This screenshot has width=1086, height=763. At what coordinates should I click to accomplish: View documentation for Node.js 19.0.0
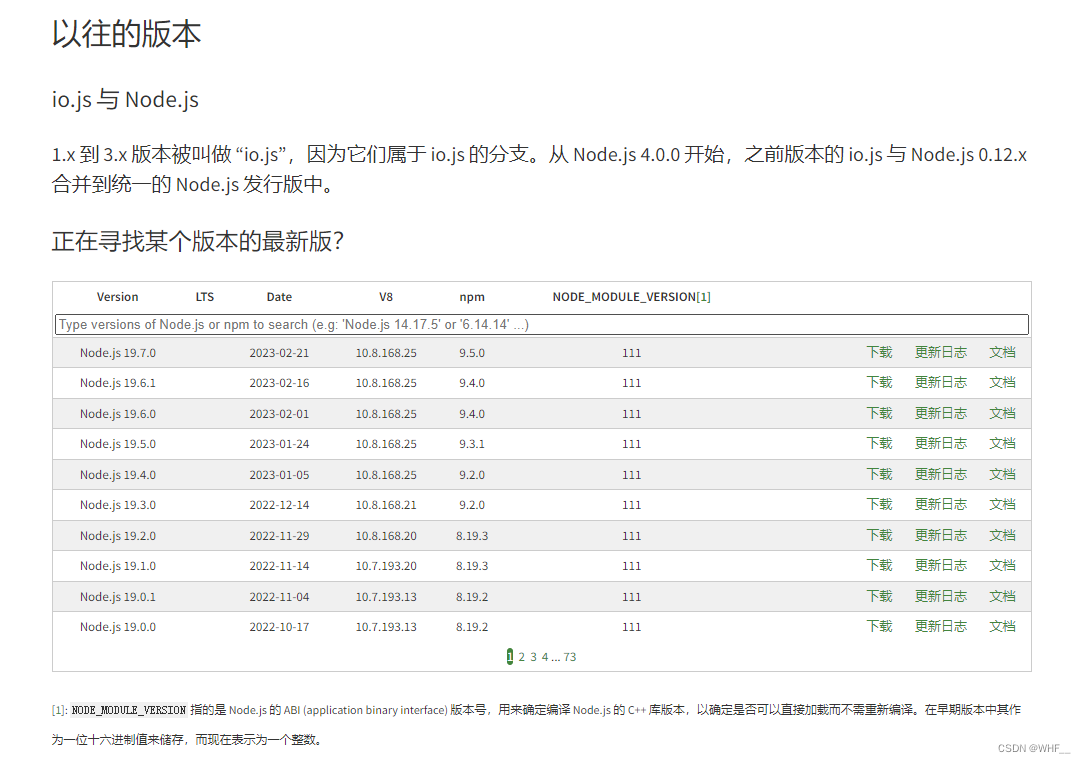(1002, 626)
